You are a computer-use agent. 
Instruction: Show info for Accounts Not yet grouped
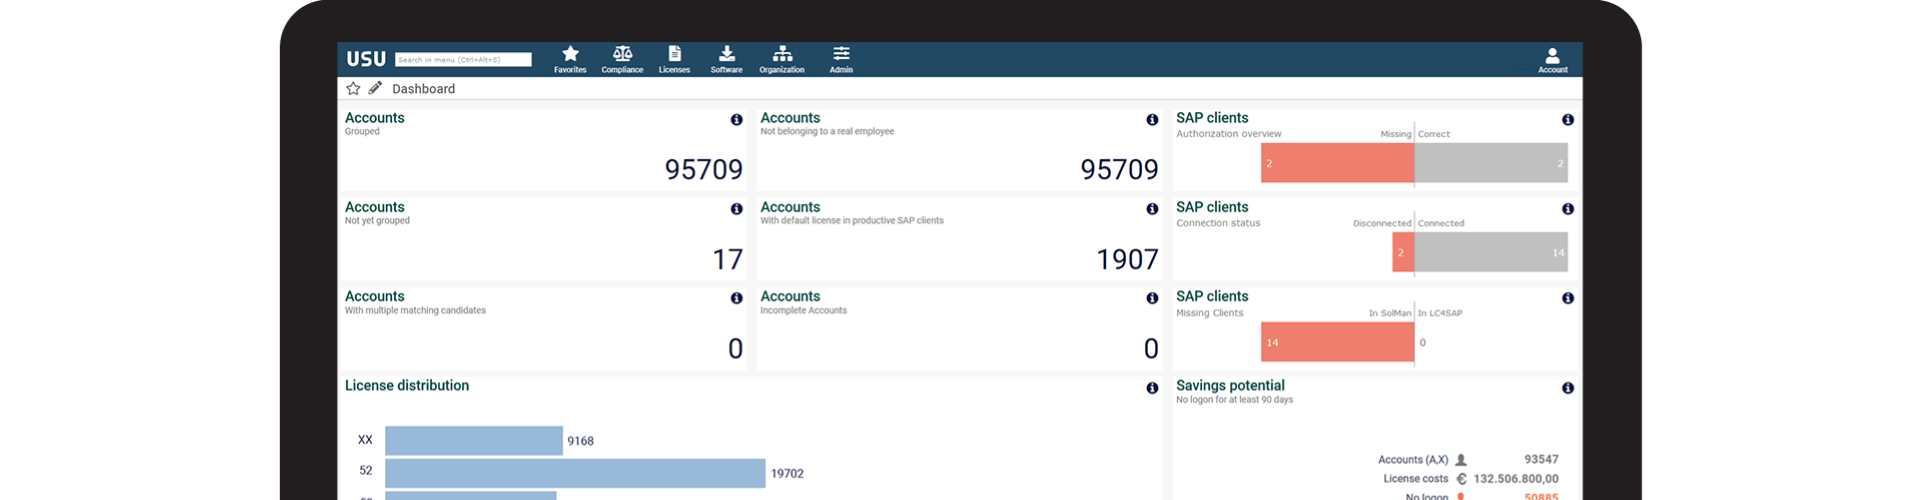pos(736,209)
